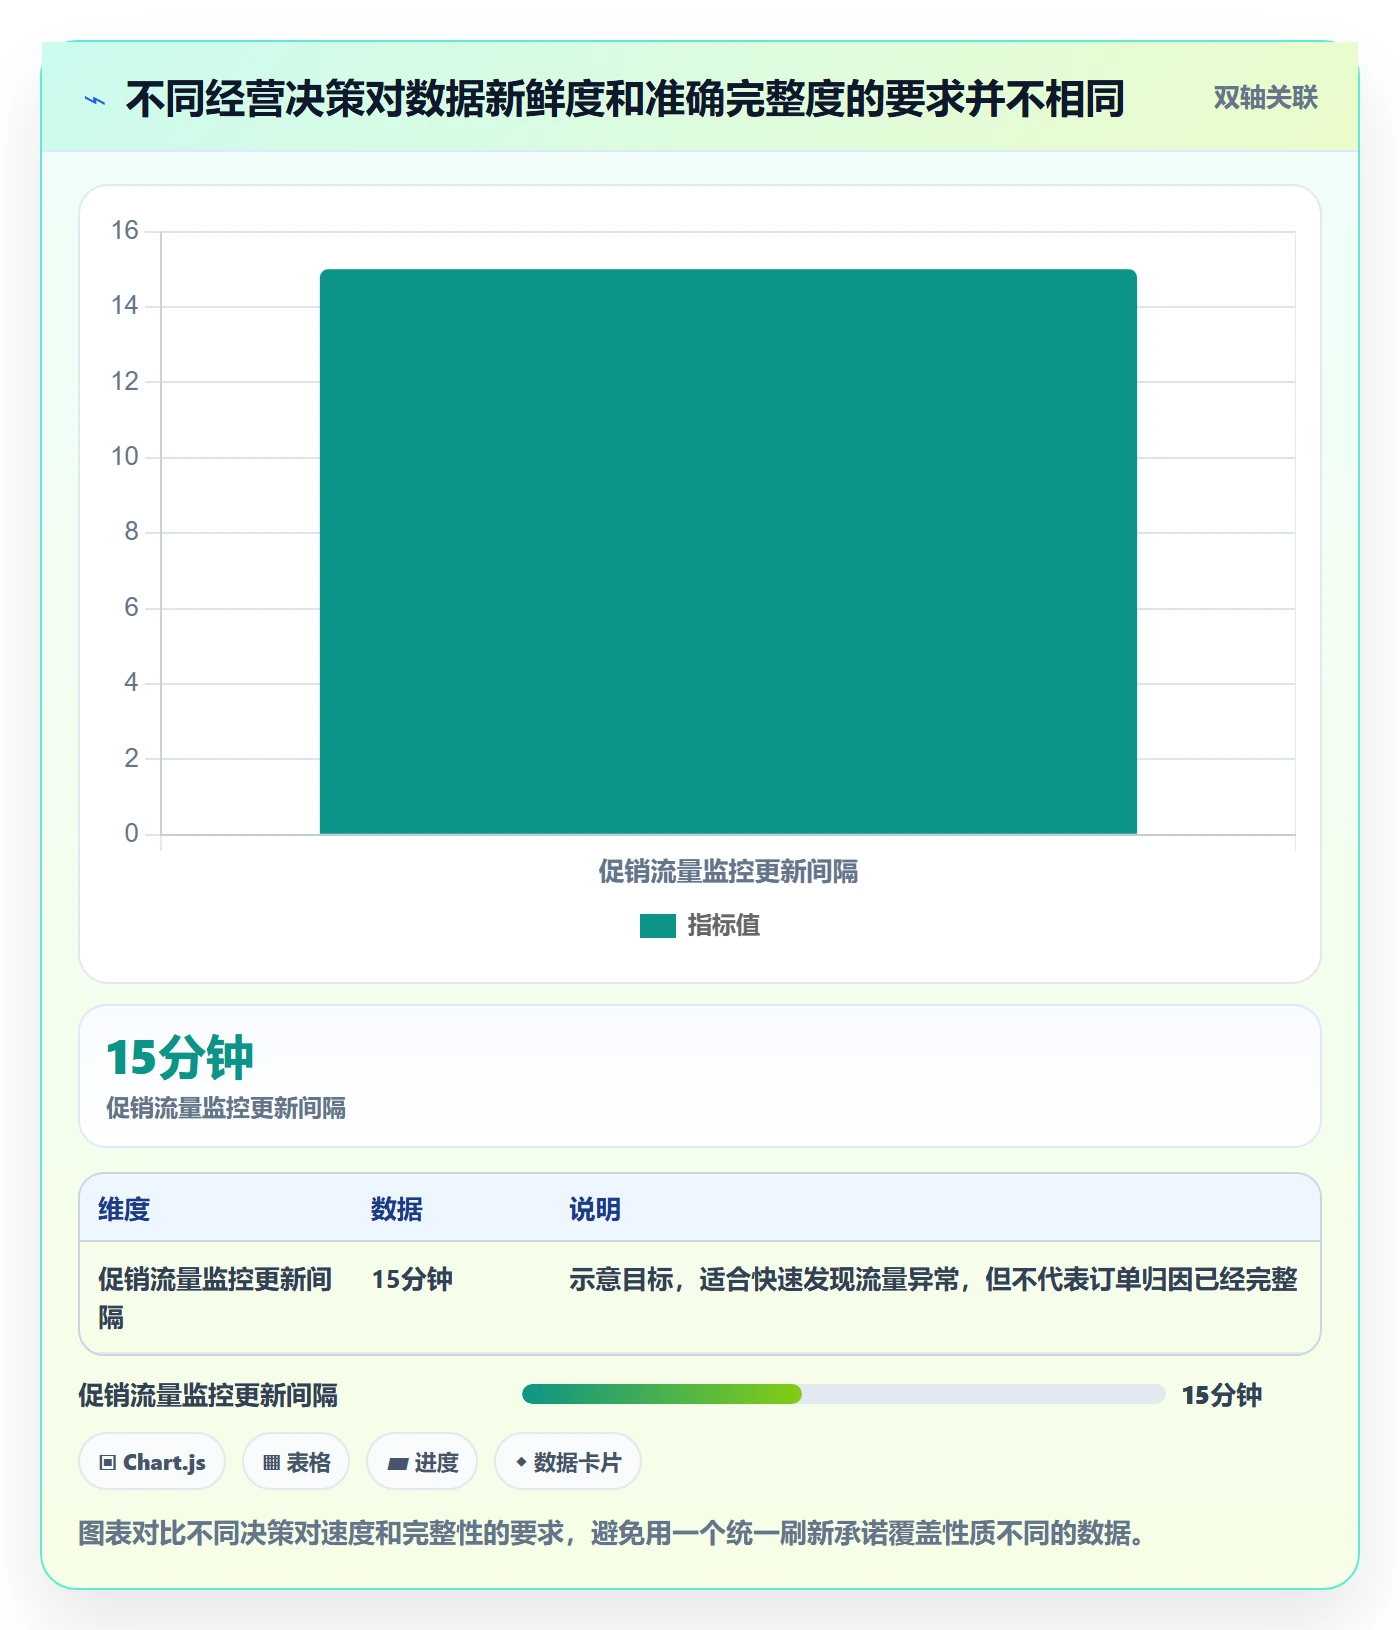
Task: Click the Chart.js chip
Action: 152,1462
